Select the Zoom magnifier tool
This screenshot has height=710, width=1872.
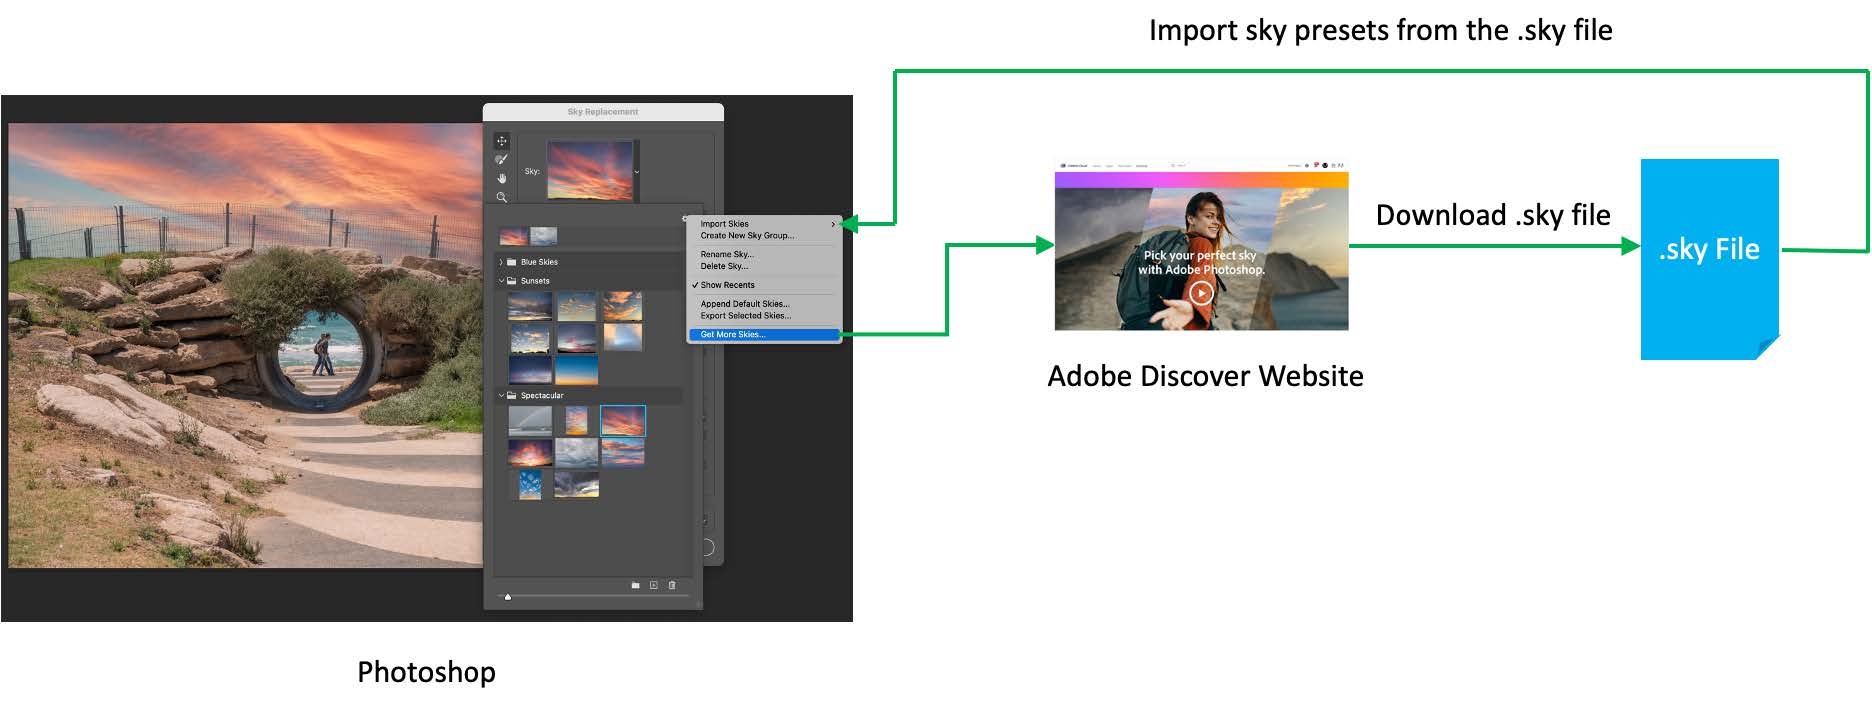tap(502, 198)
